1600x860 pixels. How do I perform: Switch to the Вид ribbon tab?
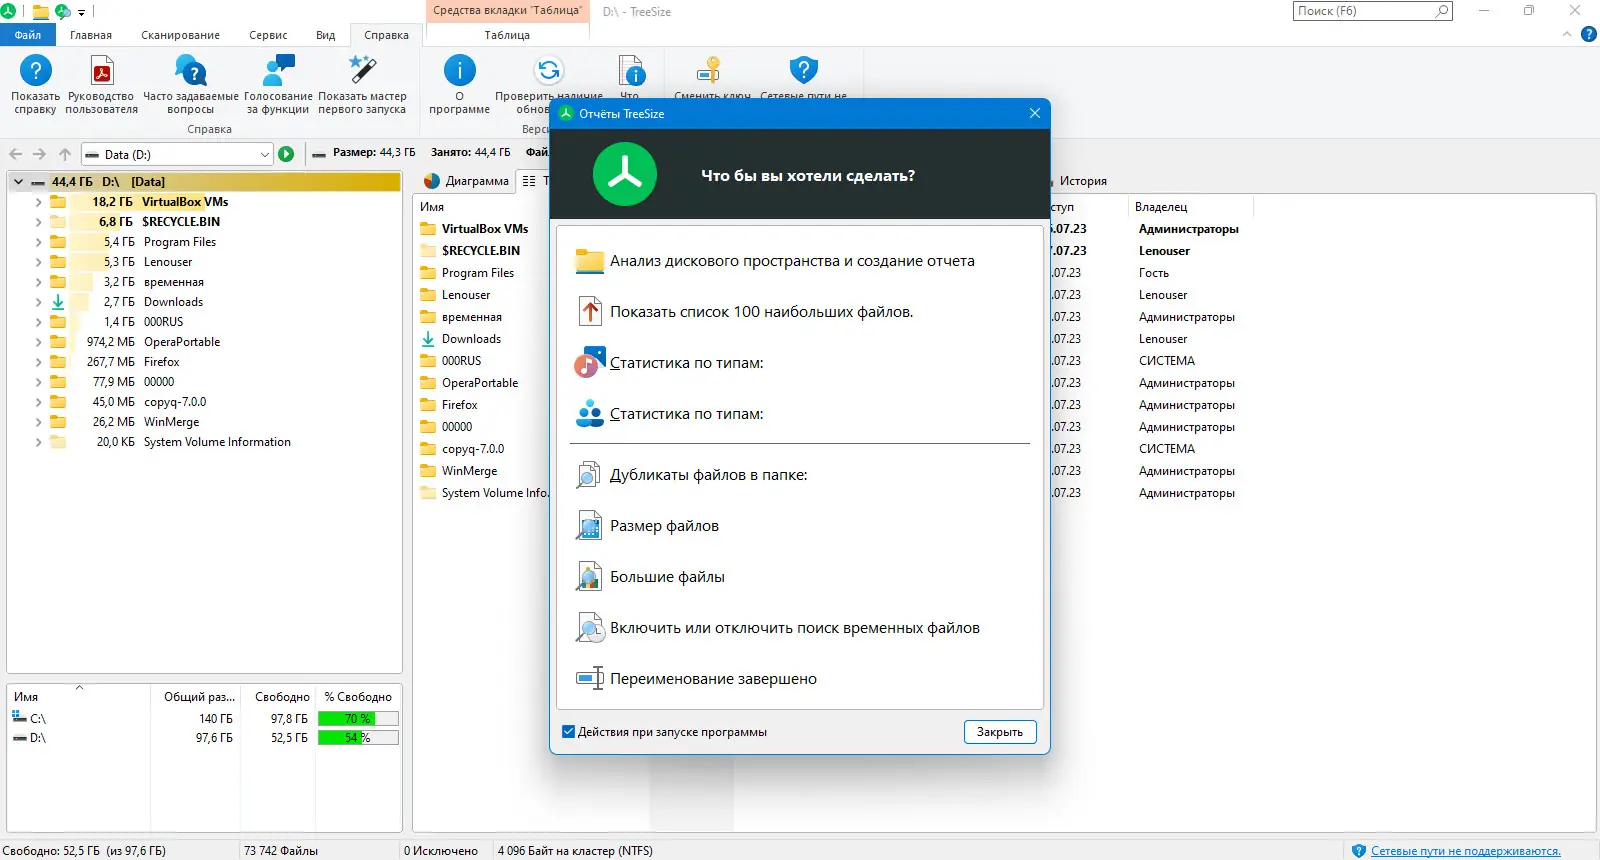pyautogui.click(x=326, y=35)
